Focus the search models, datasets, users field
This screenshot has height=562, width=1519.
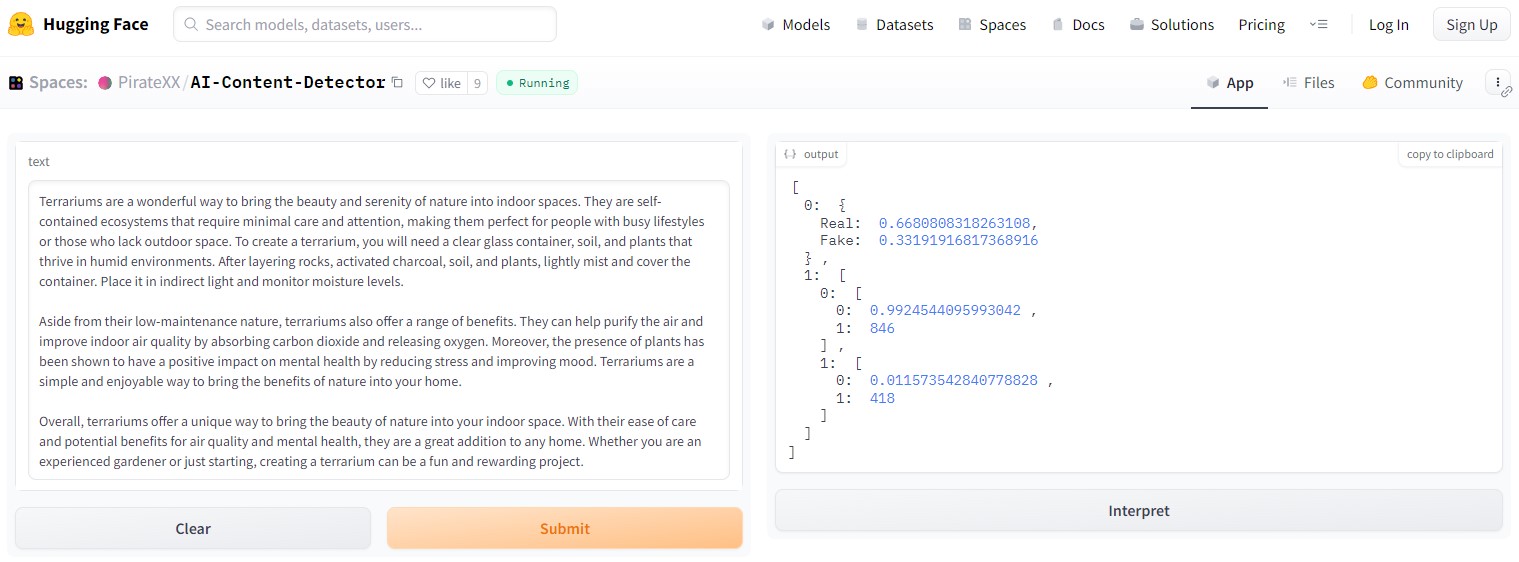pos(365,24)
